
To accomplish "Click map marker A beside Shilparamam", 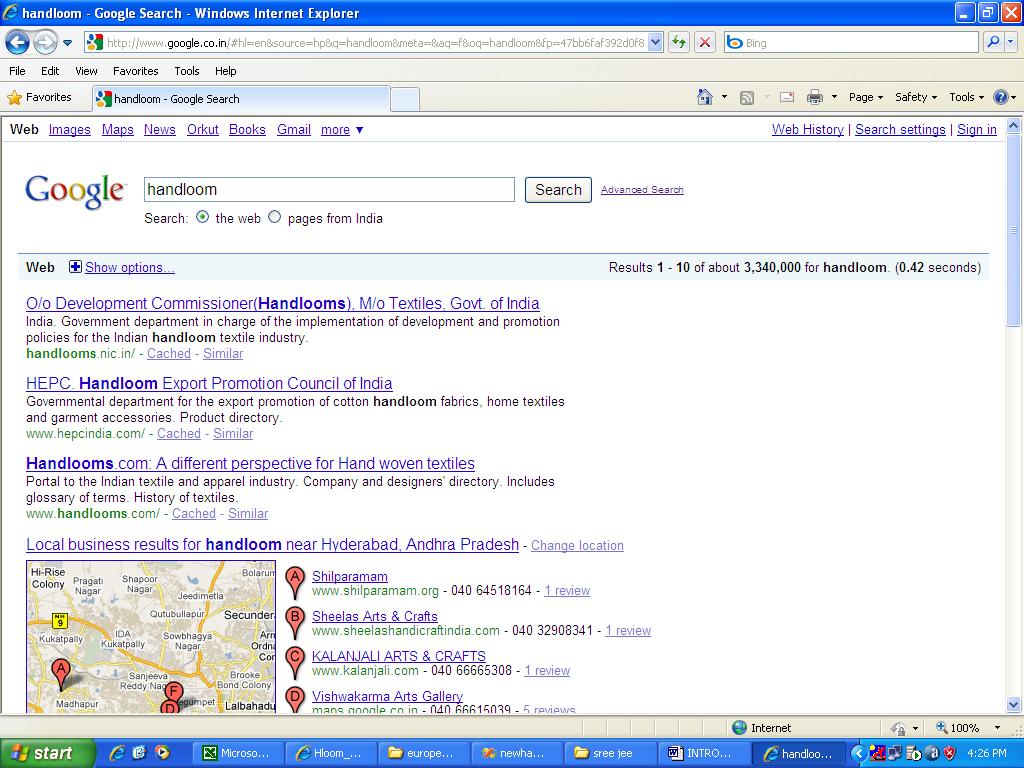I will click(295, 583).
